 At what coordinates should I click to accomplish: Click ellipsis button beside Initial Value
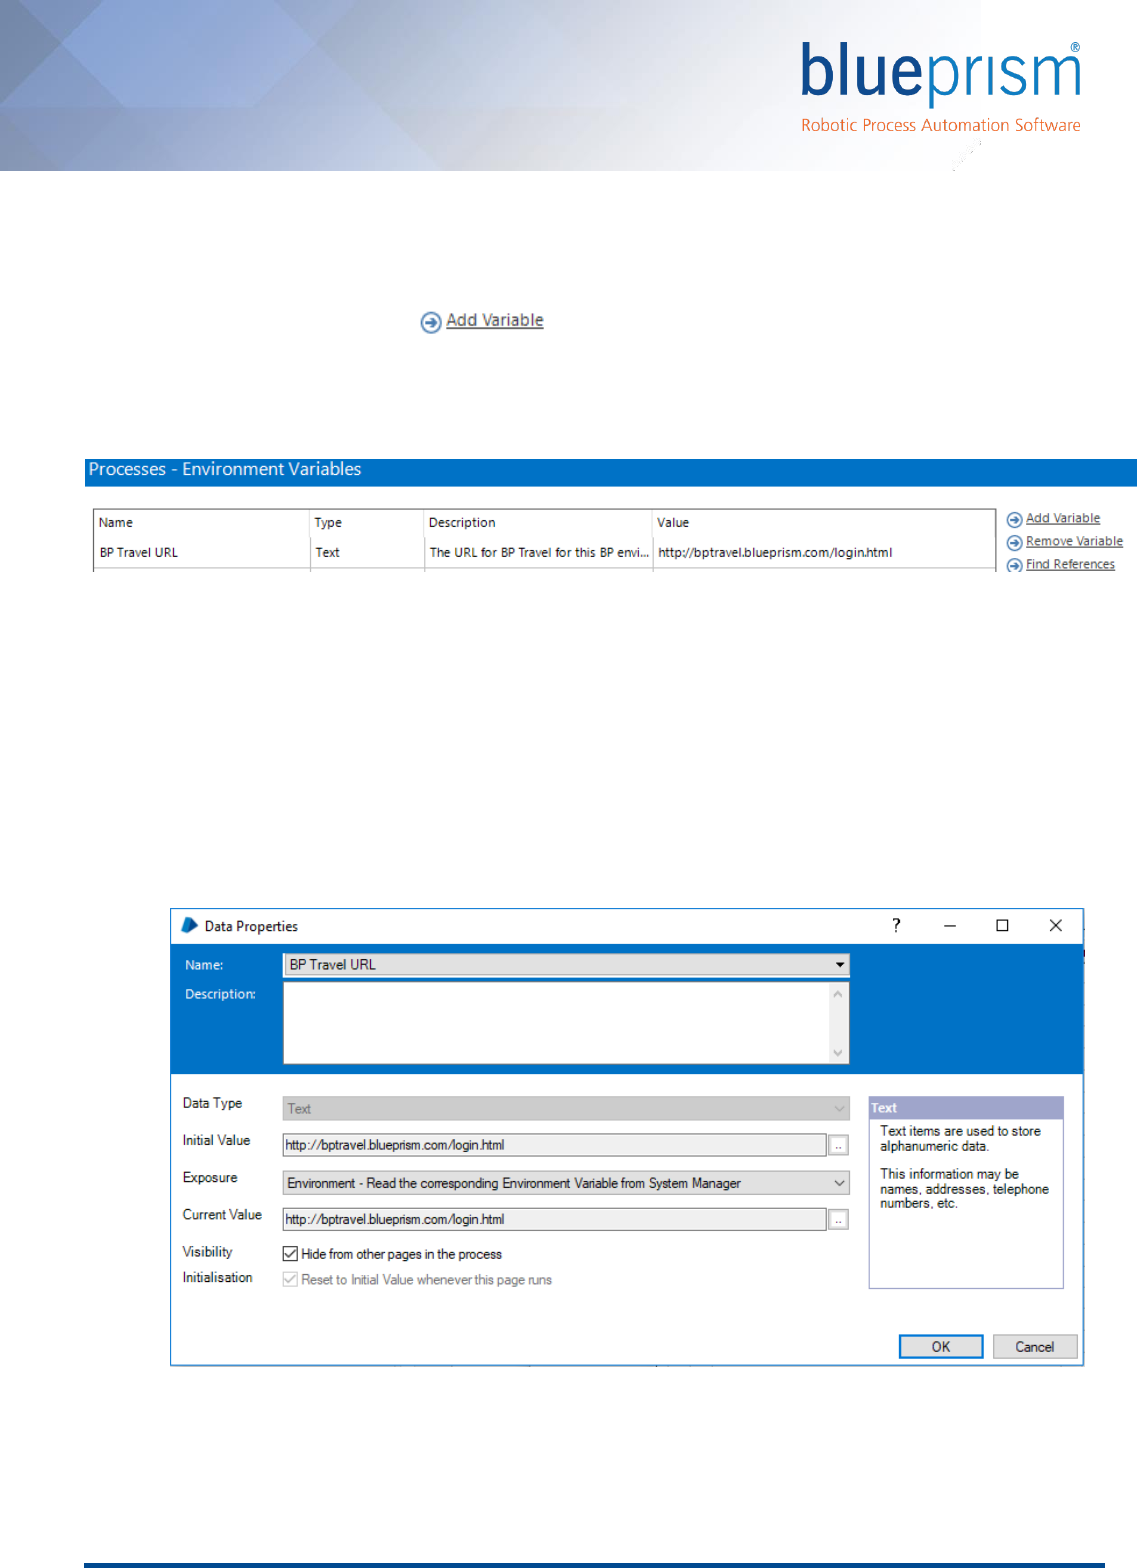[839, 1146]
